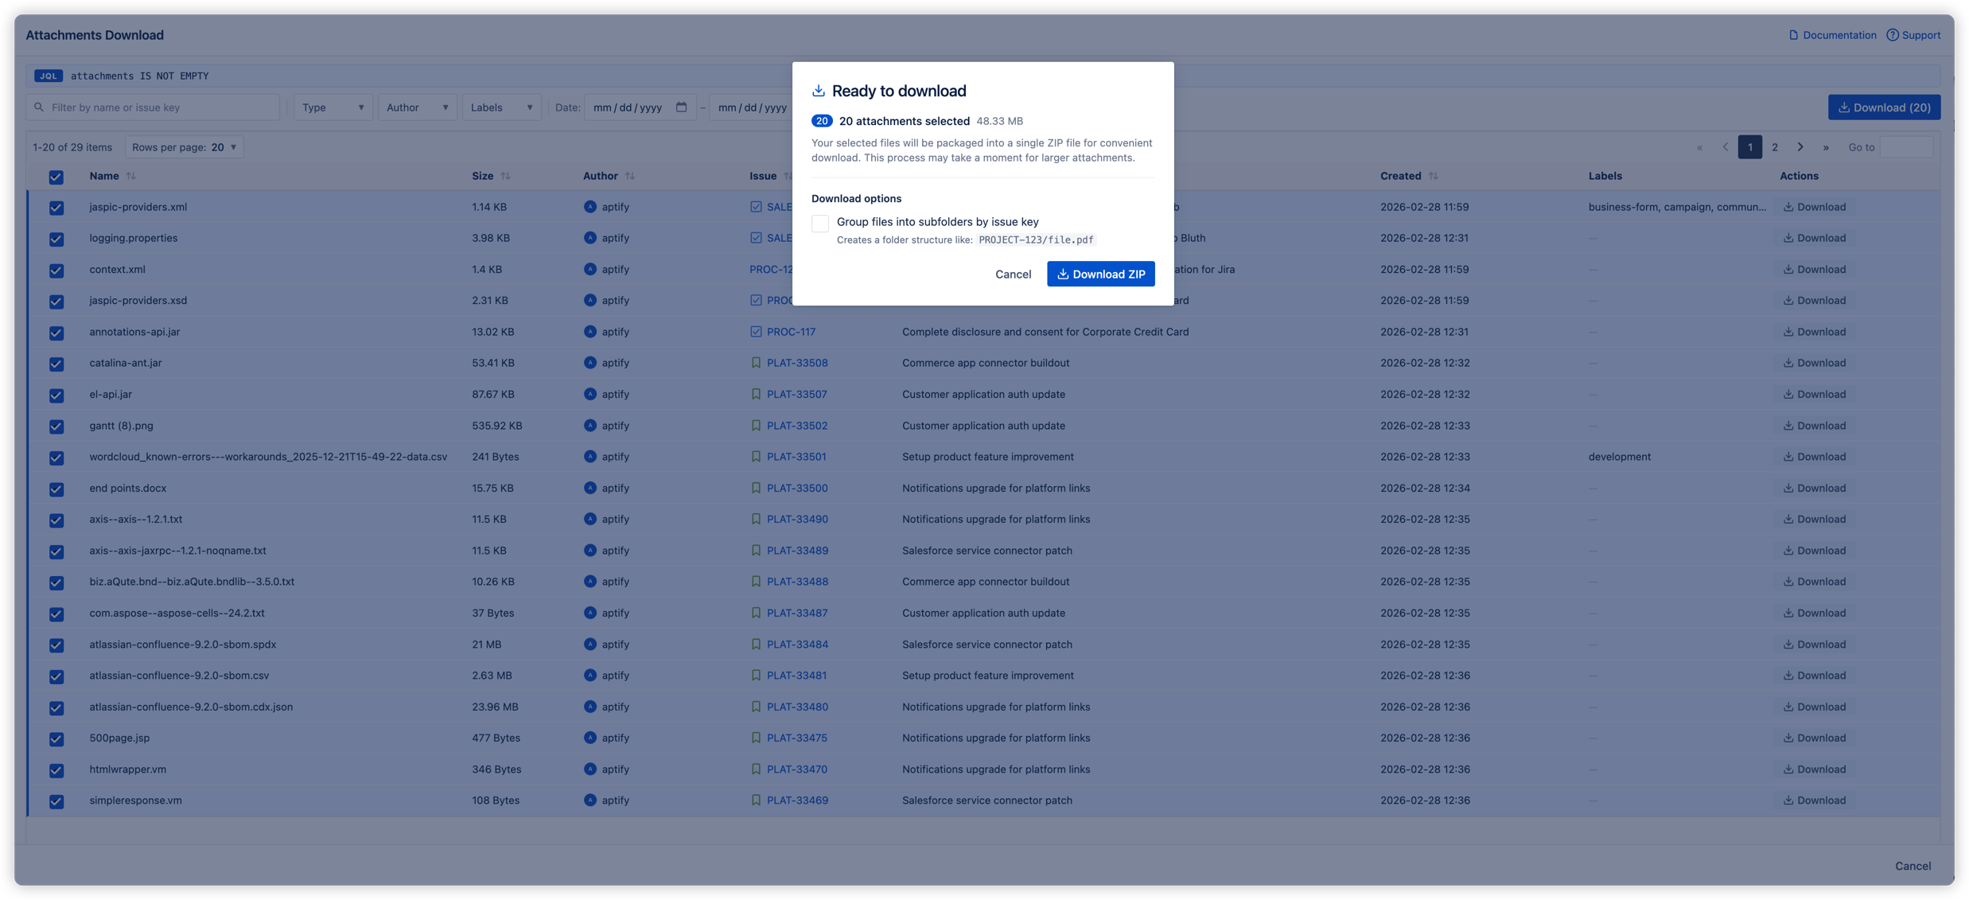Image resolution: width=1969 pixels, height=900 pixels.
Task: Click the sort arrows on the Size column
Action: (506, 176)
